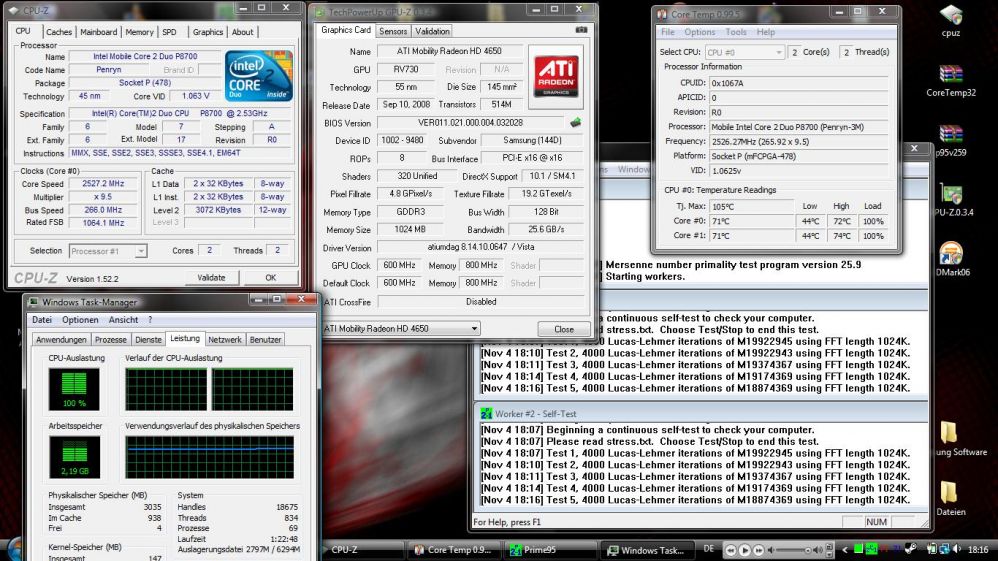Viewport: 998px width, 561px height.
Task: Click the CPU-Auslastung 100% meter
Action: click(x=74, y=389)
